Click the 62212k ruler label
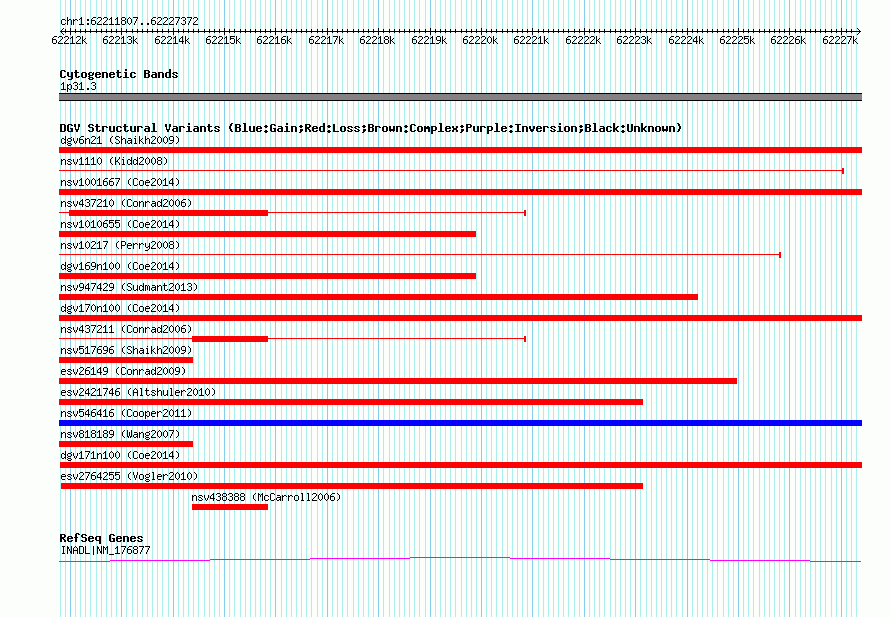The height and width of the screenshot is (617, 890). pyautogui.click(x=69, y=40)
